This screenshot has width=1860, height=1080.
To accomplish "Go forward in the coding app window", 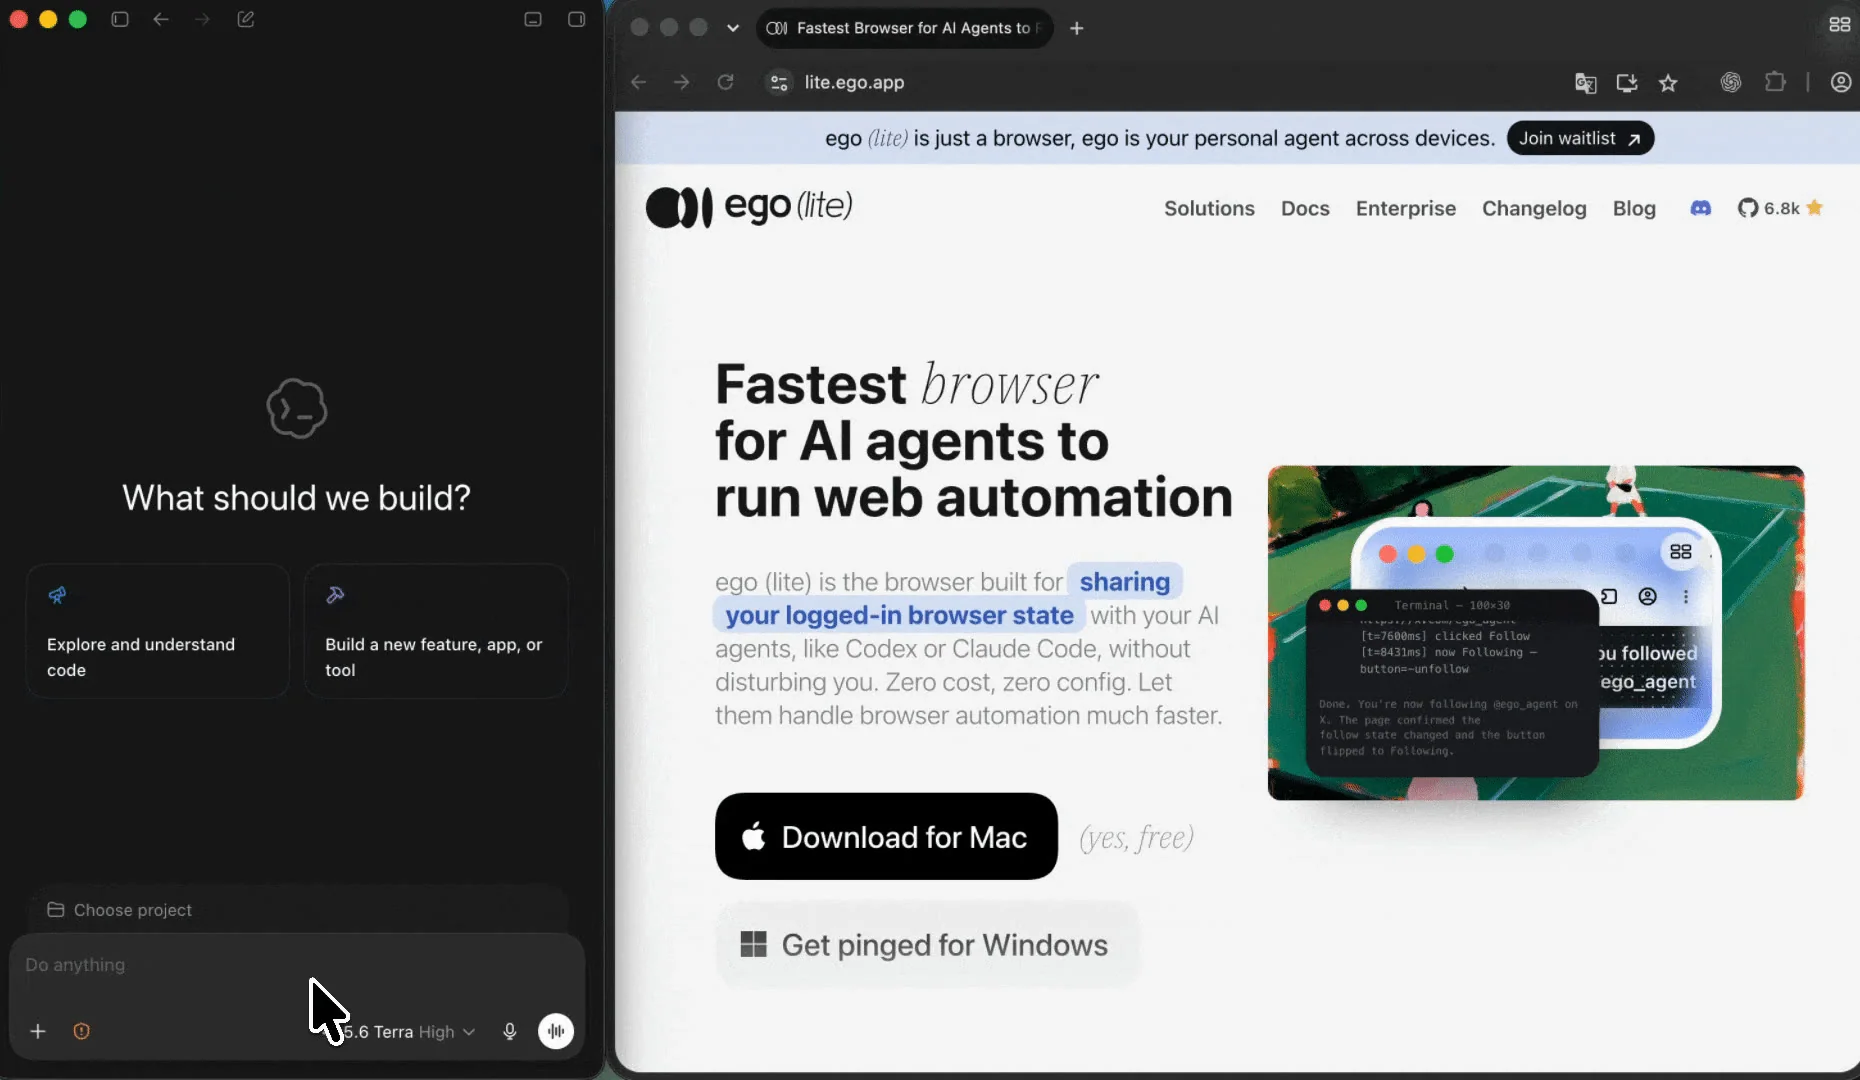I will (x=202, y=19).
